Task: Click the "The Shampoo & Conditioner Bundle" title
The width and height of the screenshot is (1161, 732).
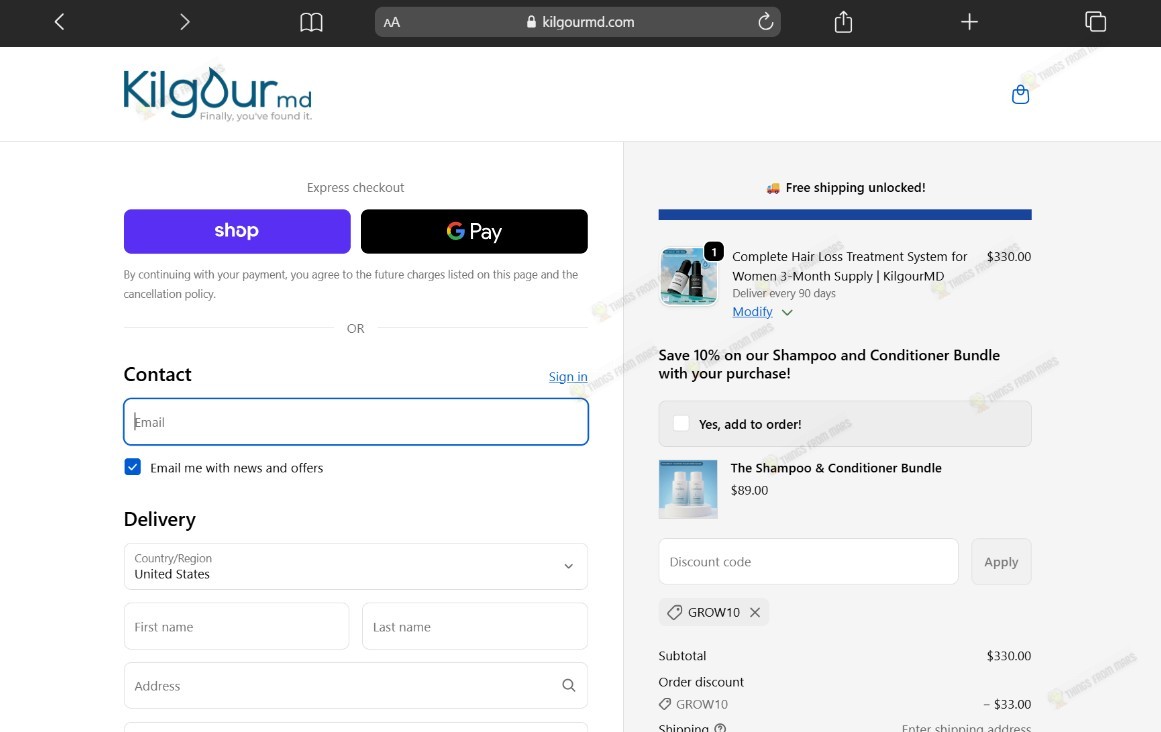Action: click(x=836, y=468)
